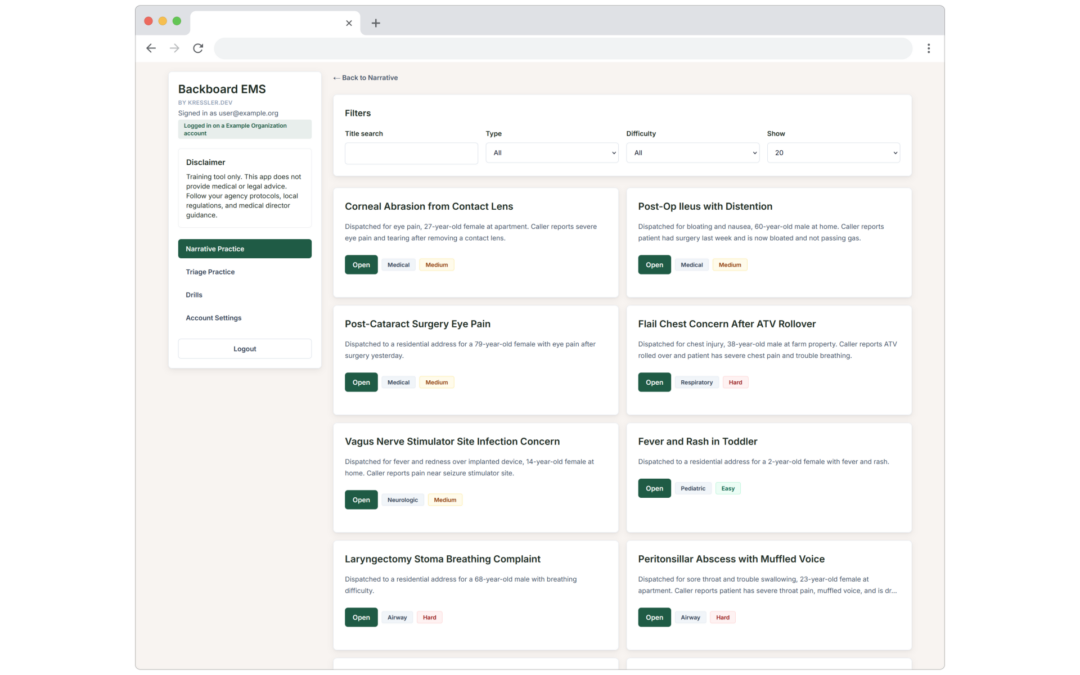The height and width of the screenshot is (675, 1080).
Task: Click Medical tag on Post-Cataract Surgery card
Action: click(x=398, y=382)
